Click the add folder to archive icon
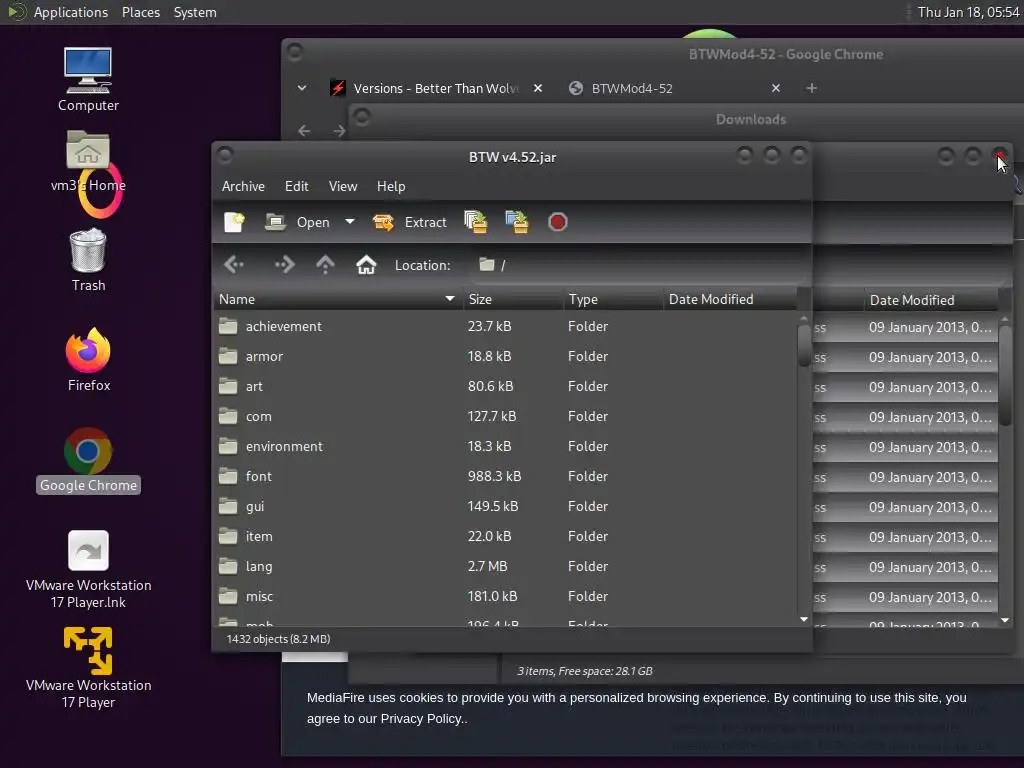This screenshot has width=1024, height=768. tap(517, 222)
